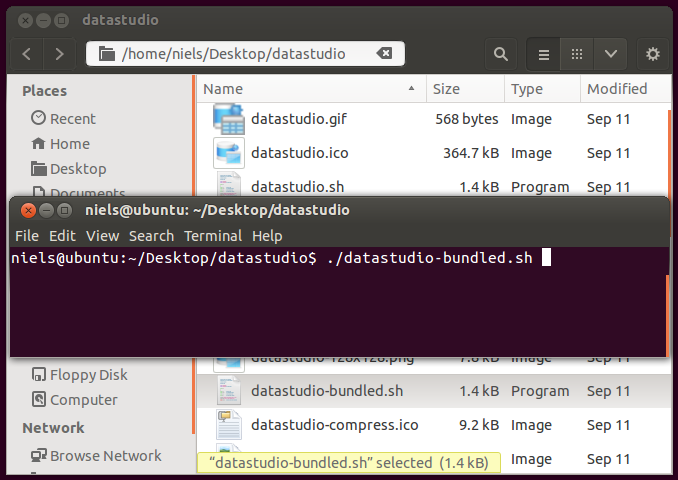Go back to the previous folder

(x=27, y=54)
